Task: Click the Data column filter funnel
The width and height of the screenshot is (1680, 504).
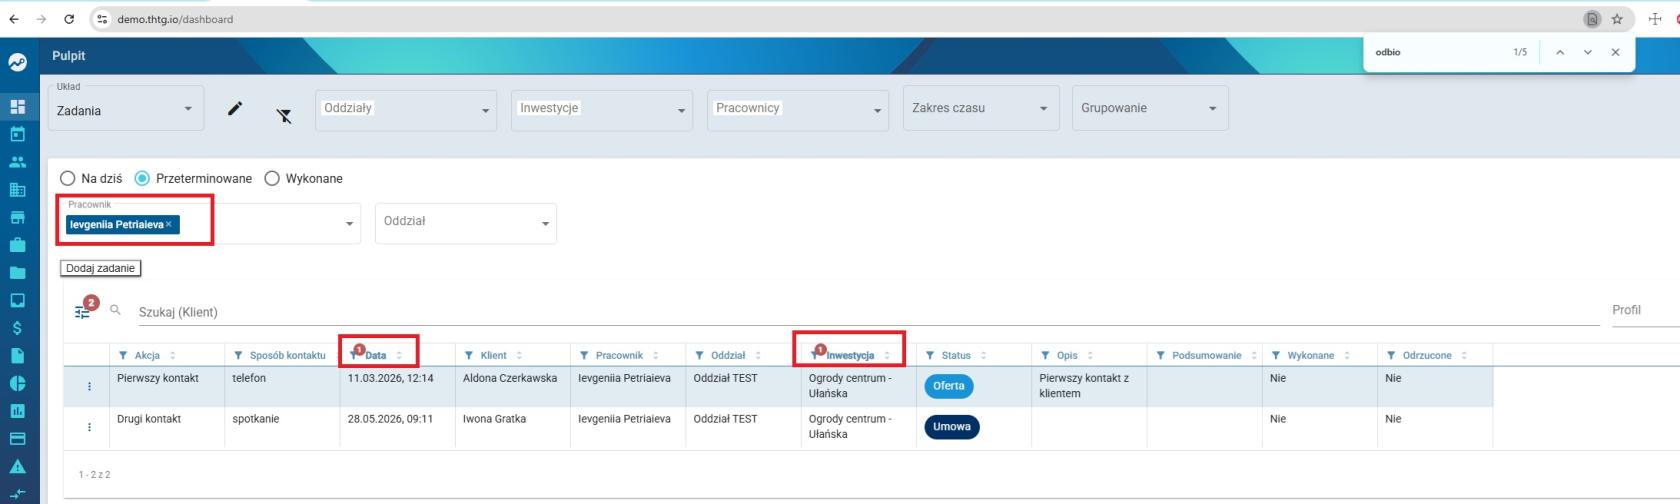Action: 354,355
